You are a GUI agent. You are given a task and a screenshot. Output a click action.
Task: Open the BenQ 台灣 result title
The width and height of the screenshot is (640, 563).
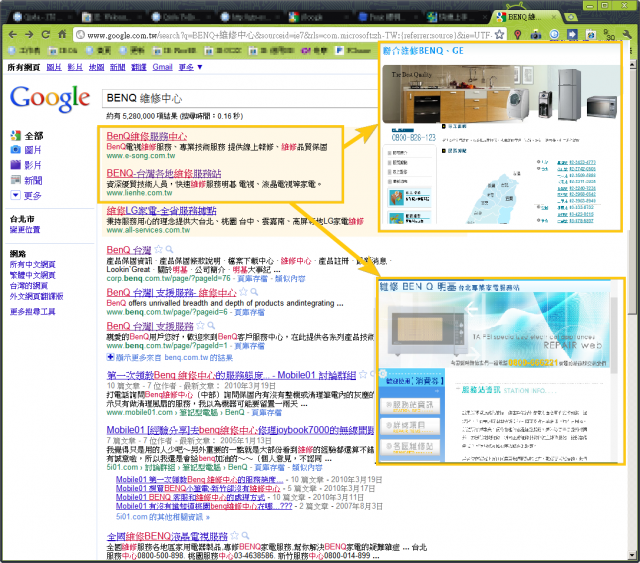click(x=129, y=250)
